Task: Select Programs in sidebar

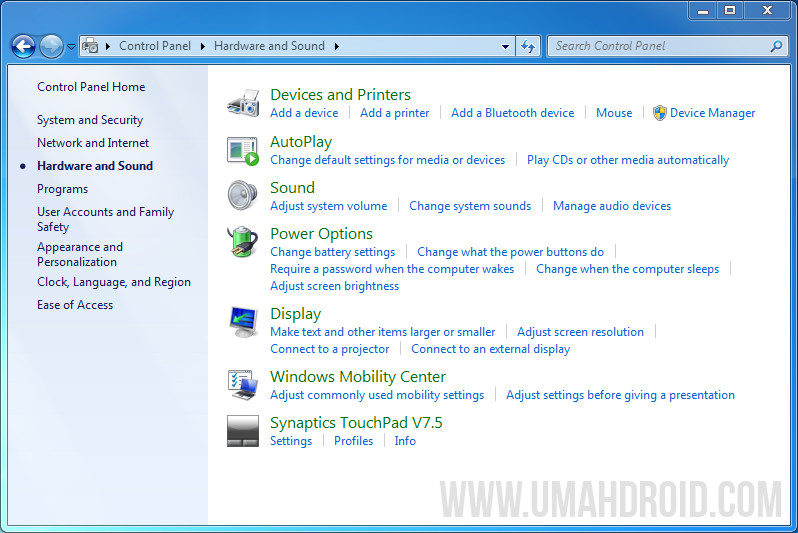Action: coord(63,189)
